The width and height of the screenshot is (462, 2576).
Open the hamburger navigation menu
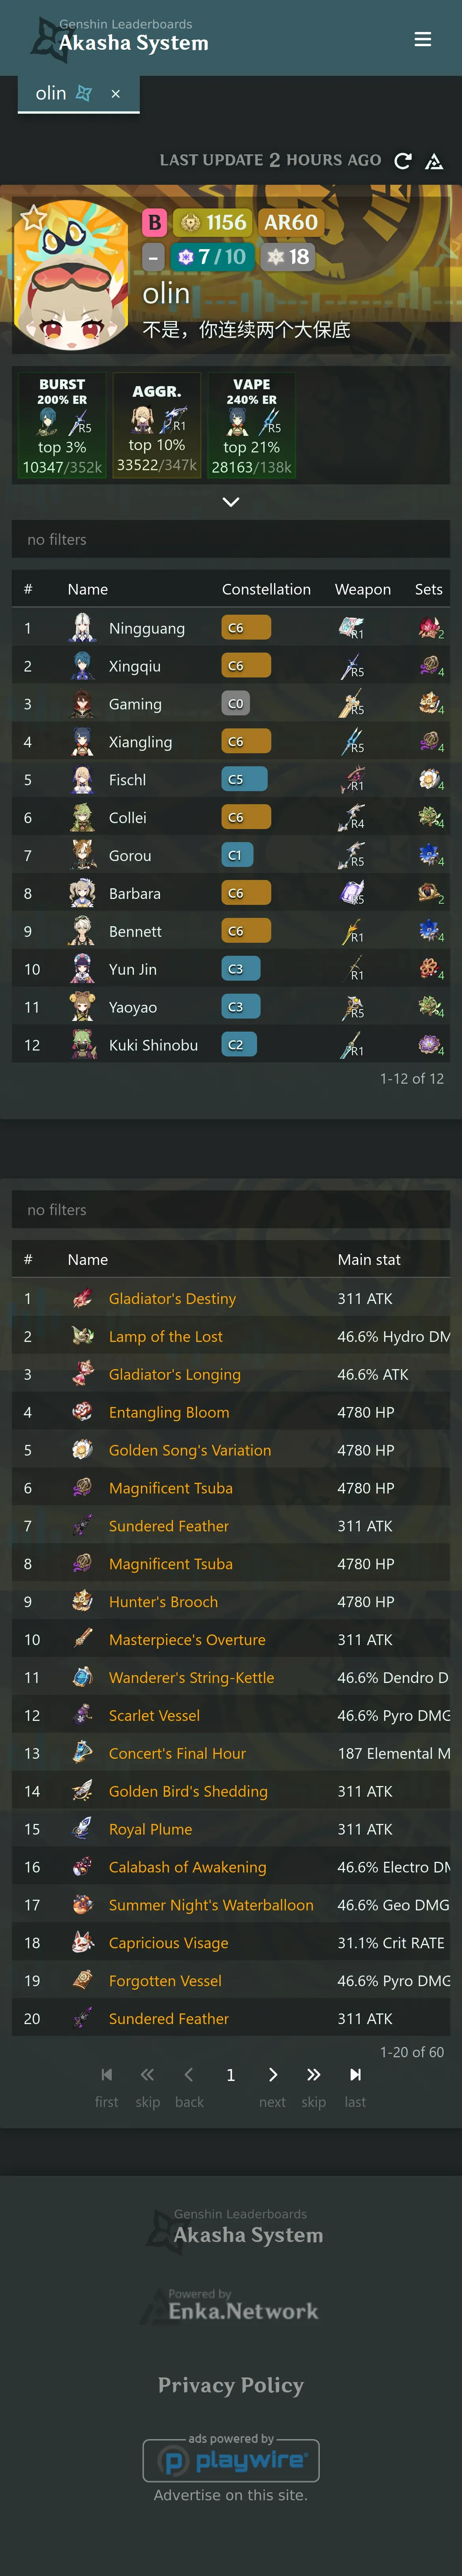click(423, 39)
